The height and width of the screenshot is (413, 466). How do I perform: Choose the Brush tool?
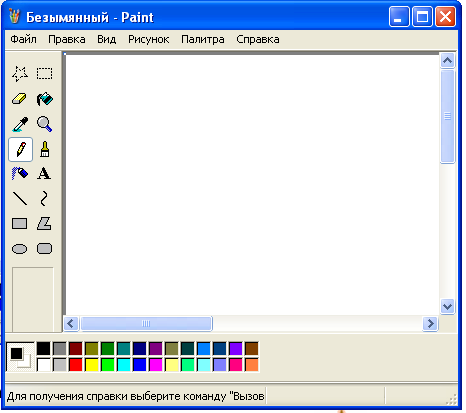pos(44,149)
